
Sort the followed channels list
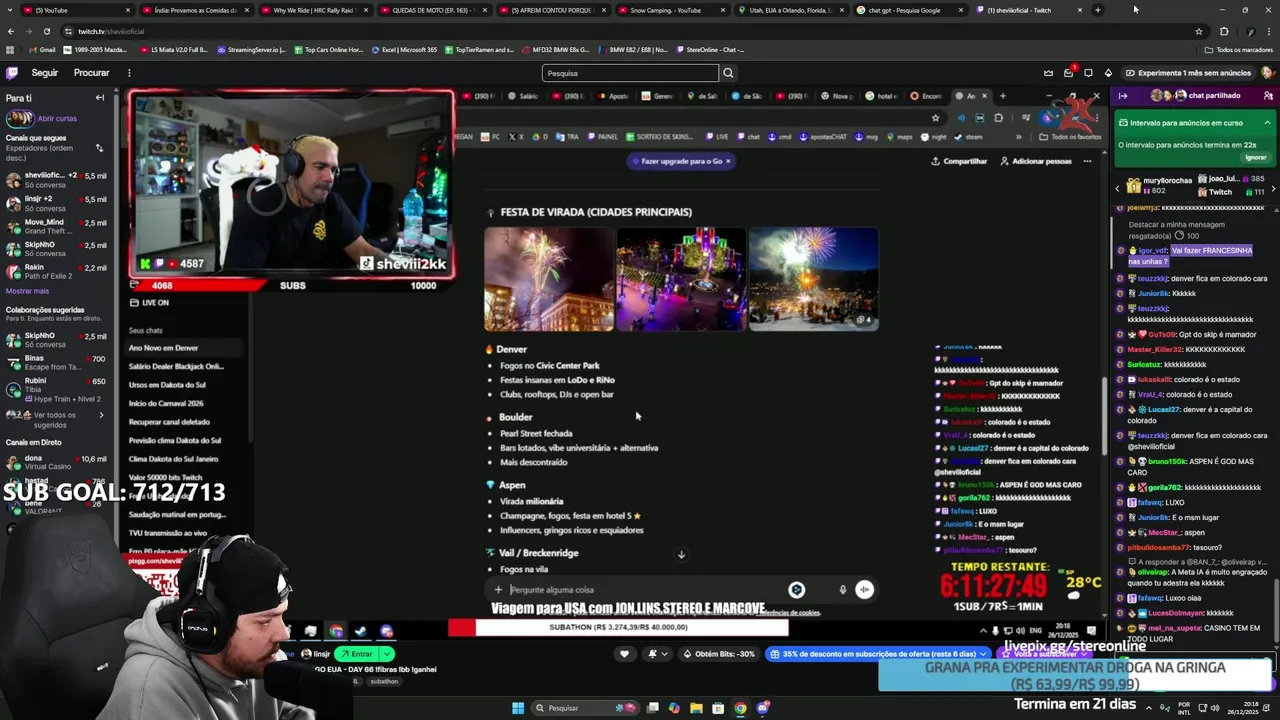pyautogui.click(x=99, y=148)
